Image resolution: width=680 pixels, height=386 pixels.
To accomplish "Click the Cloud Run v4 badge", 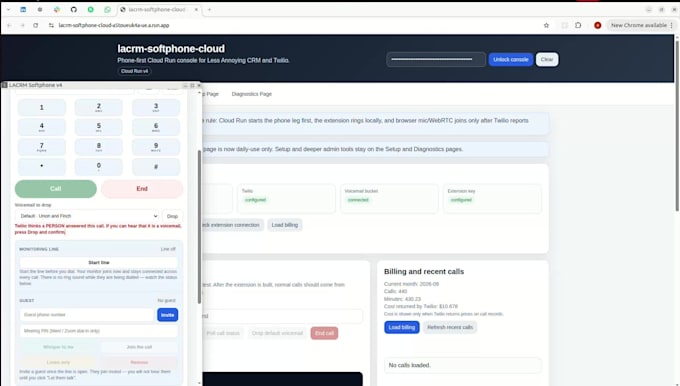I will coord(134,71).
